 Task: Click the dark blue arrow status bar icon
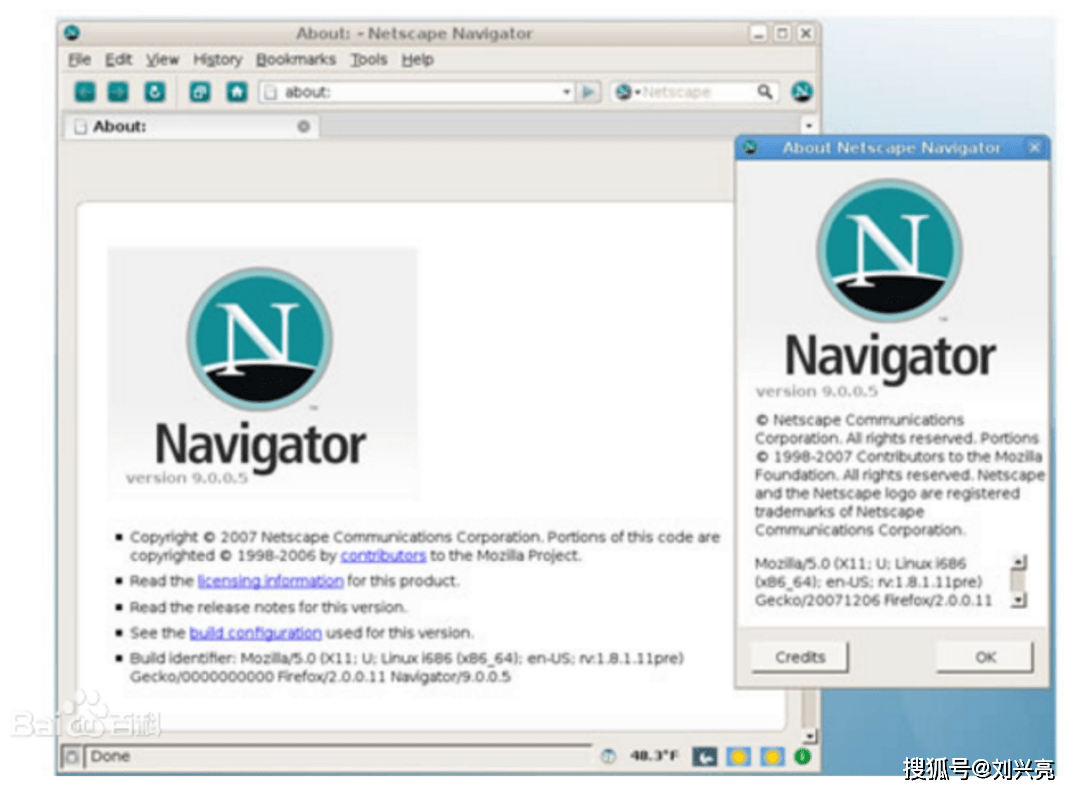[x=704, y=757]
